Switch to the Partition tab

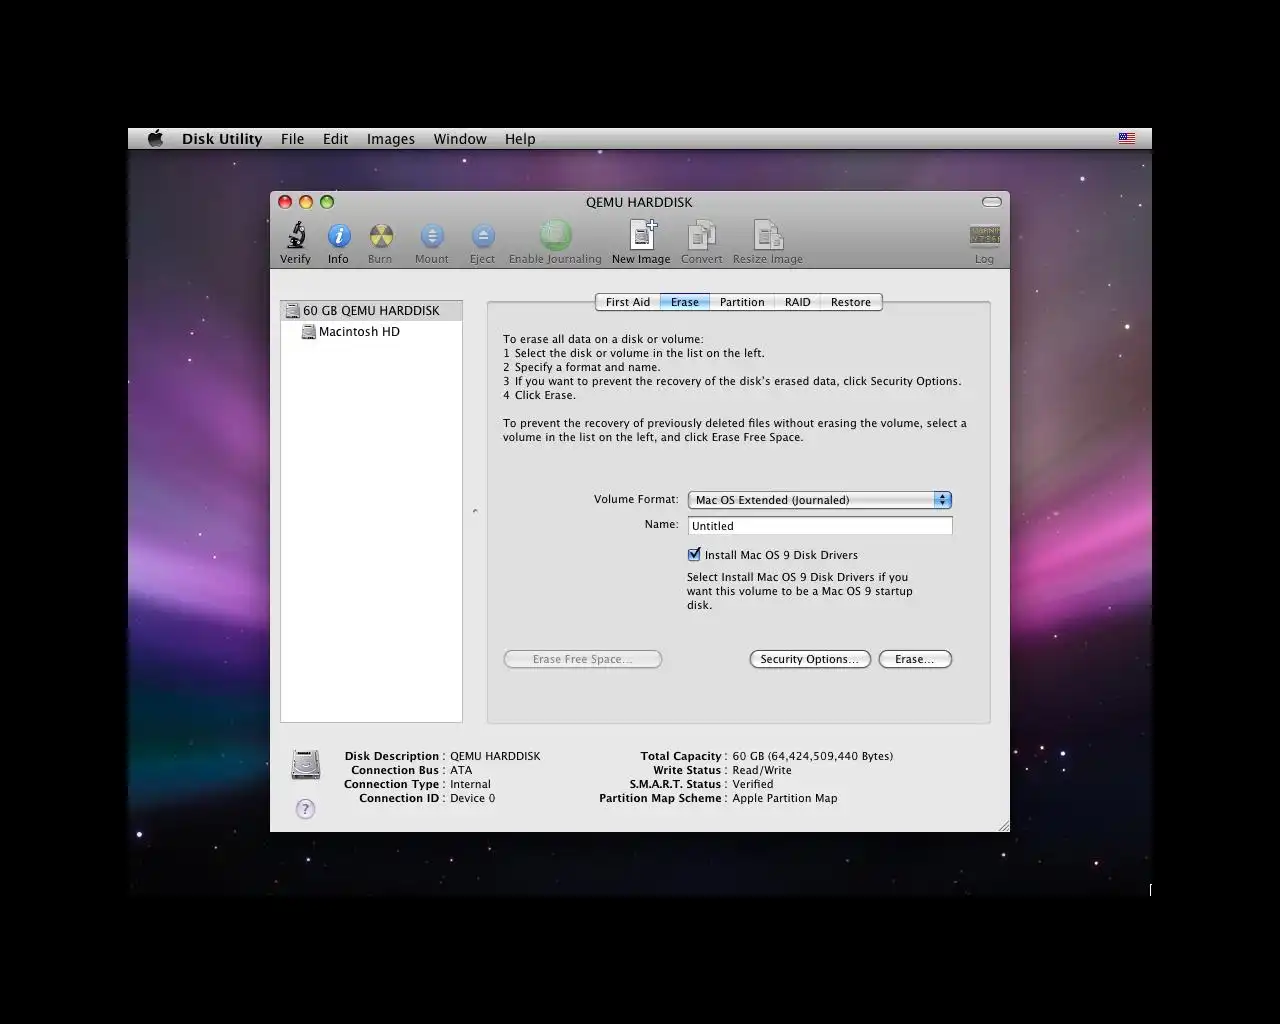[x=742, y=302]
